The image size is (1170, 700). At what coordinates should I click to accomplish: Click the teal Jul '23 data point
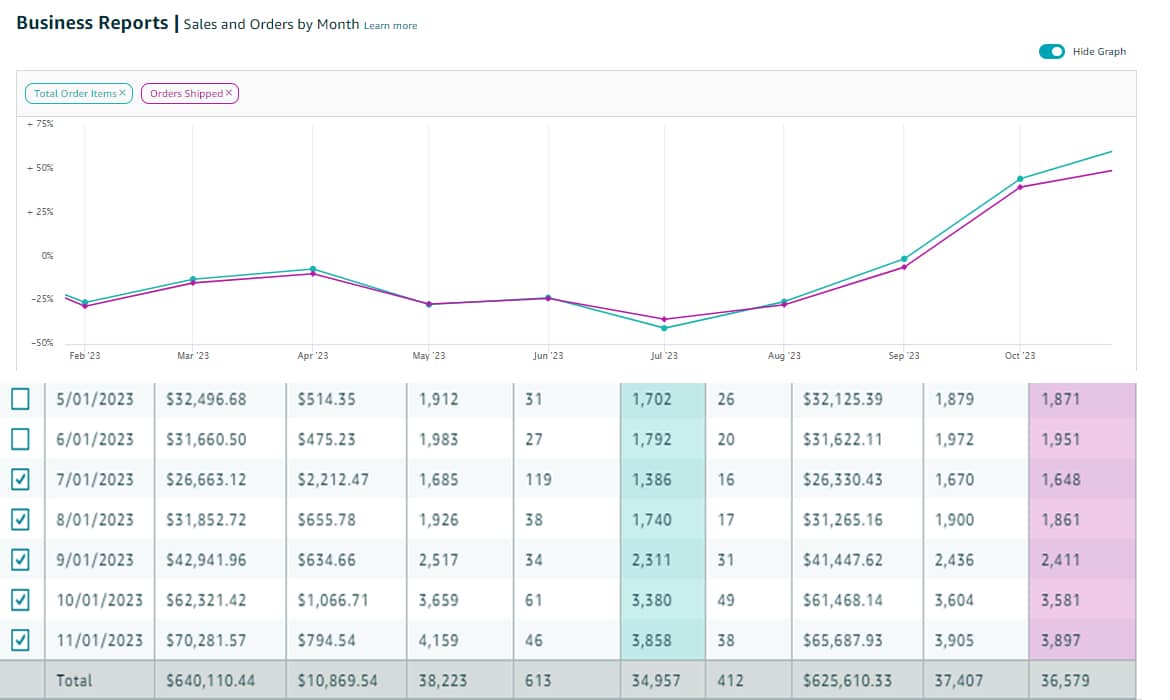(664, 328)
